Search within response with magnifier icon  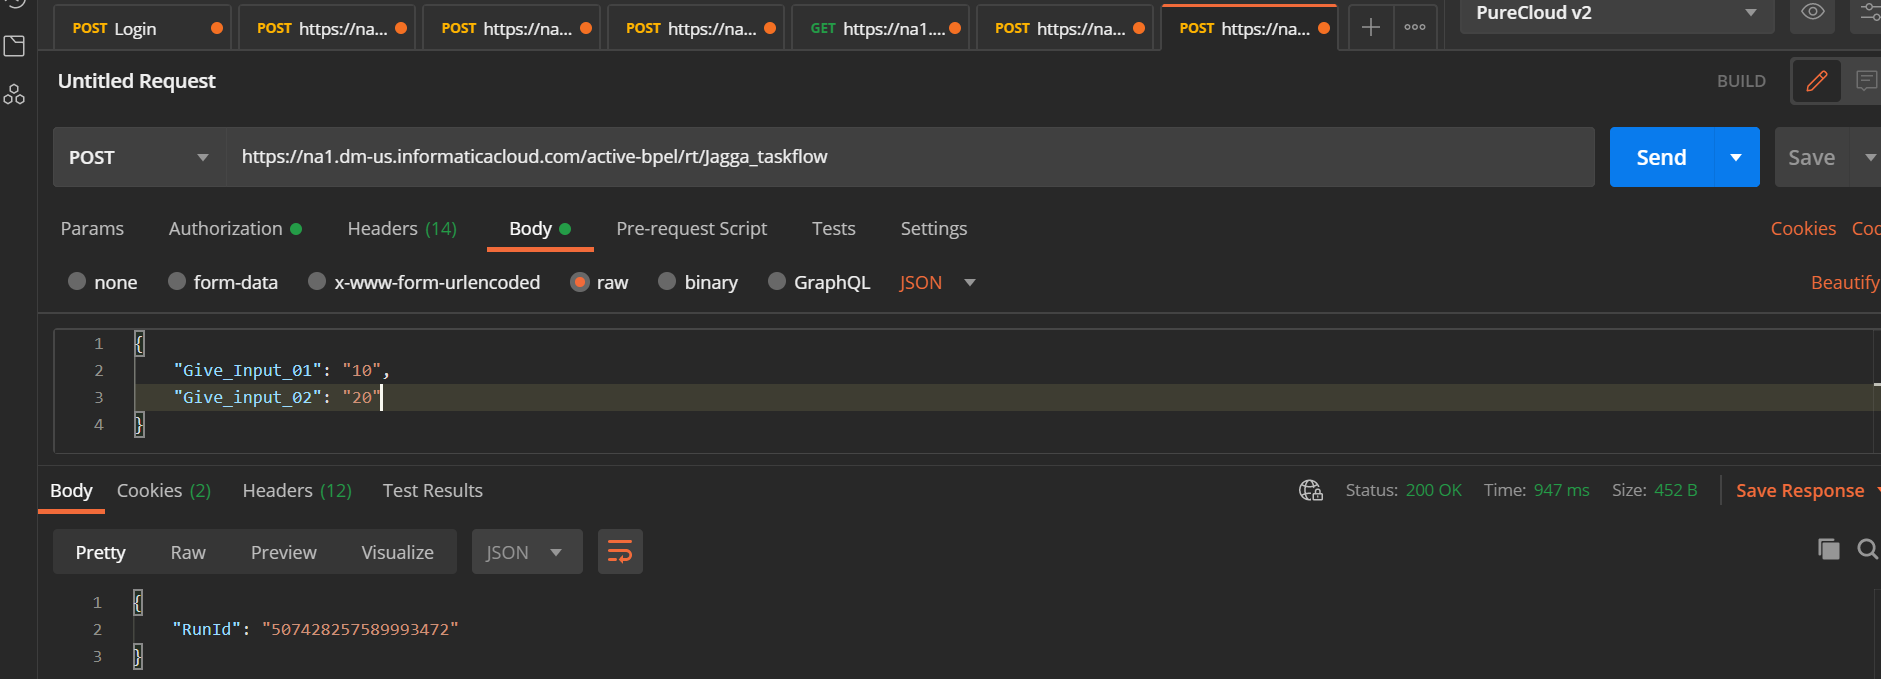pos(1867,549)
